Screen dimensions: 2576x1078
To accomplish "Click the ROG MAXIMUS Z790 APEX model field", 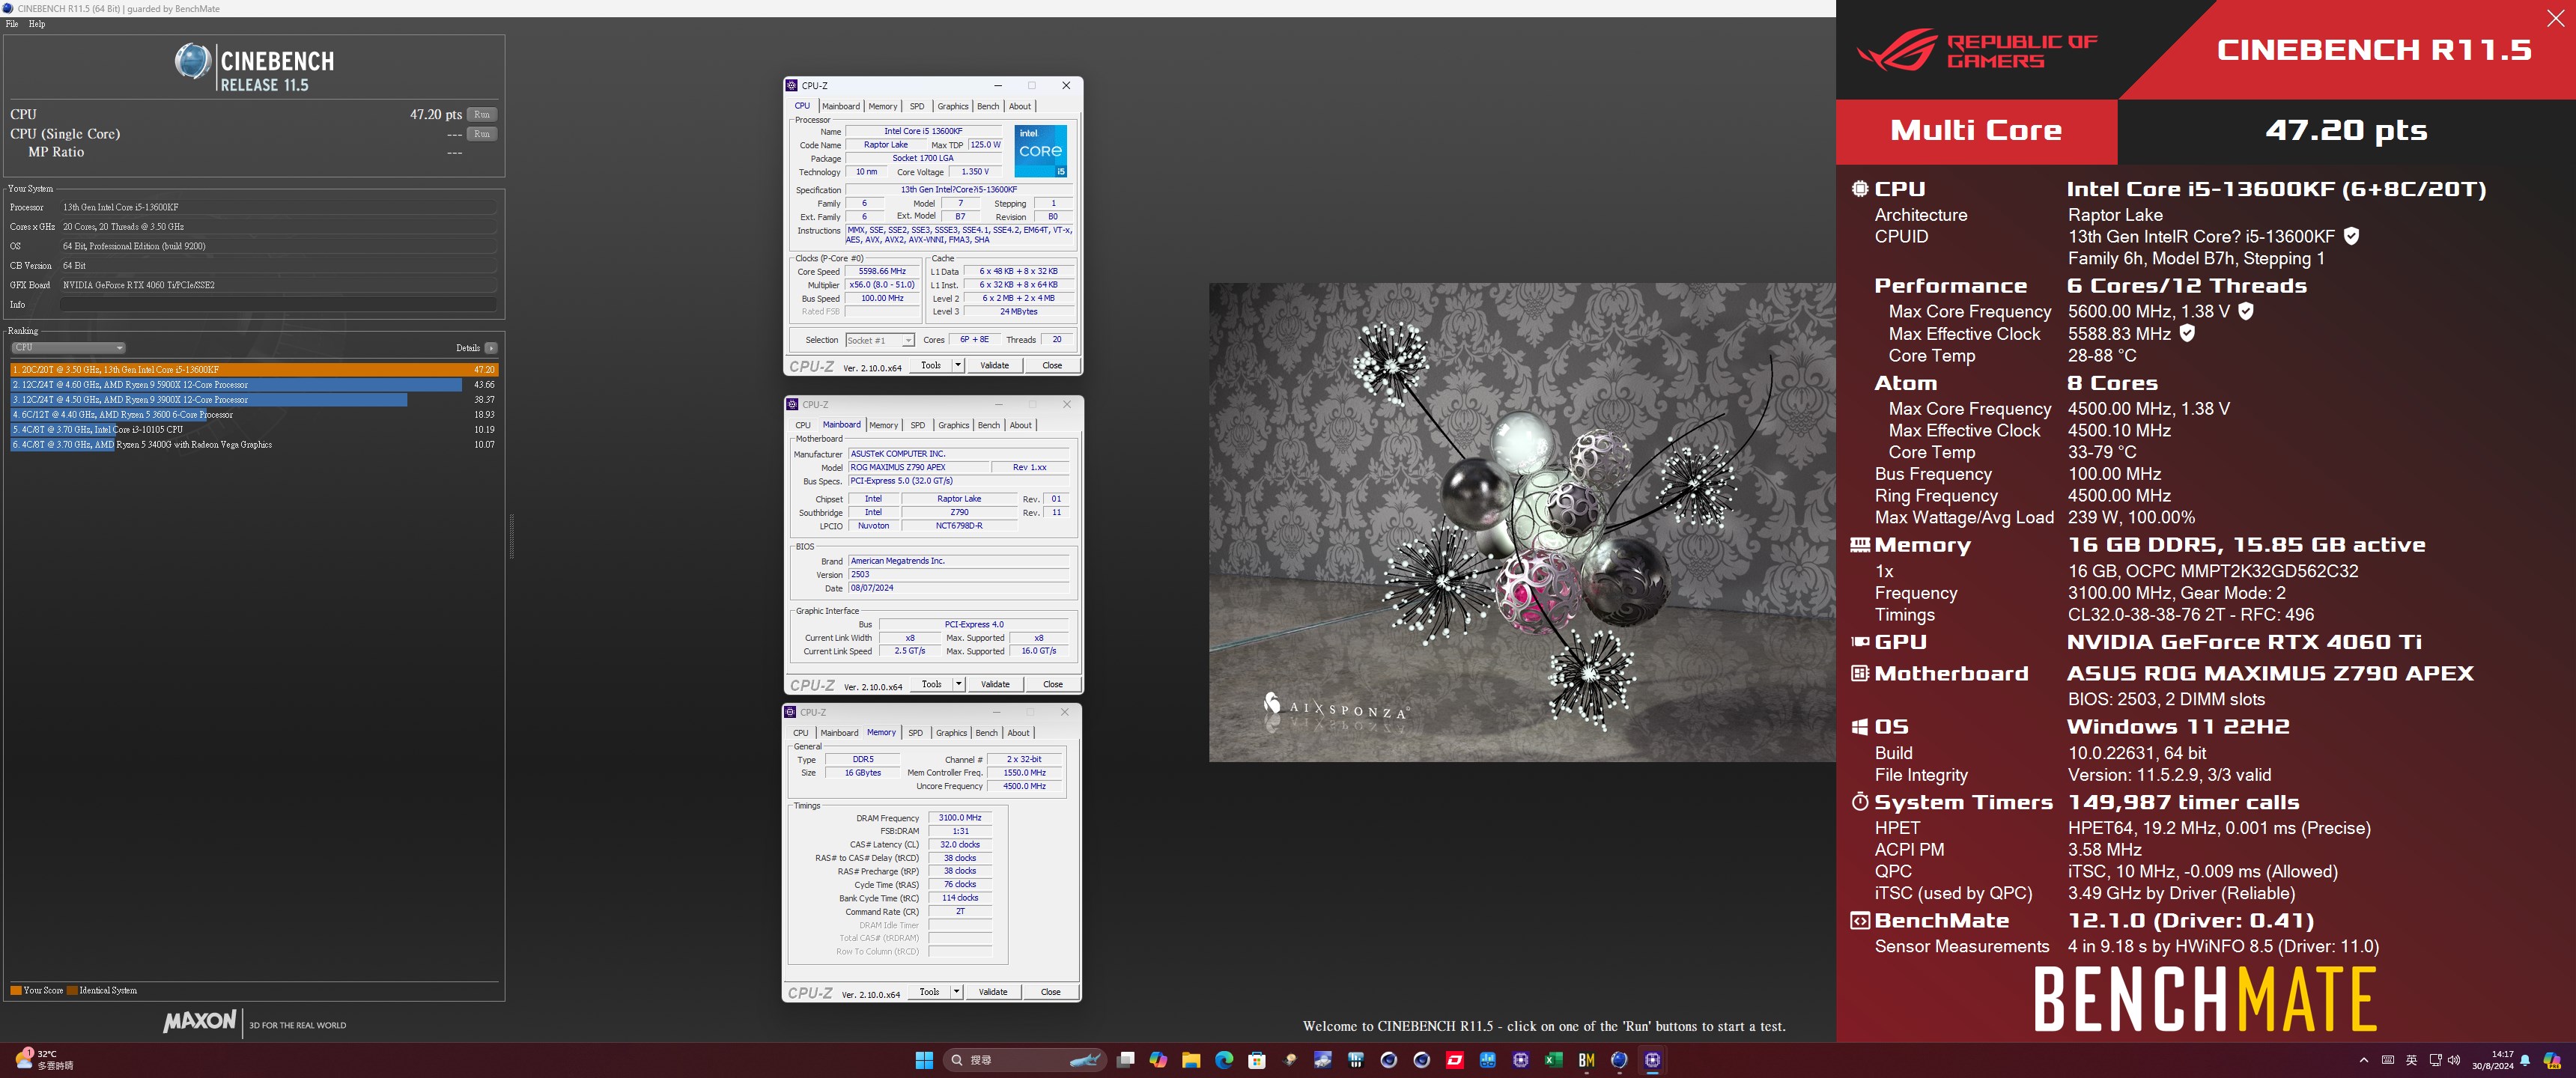I will click(x=918, y=467).
